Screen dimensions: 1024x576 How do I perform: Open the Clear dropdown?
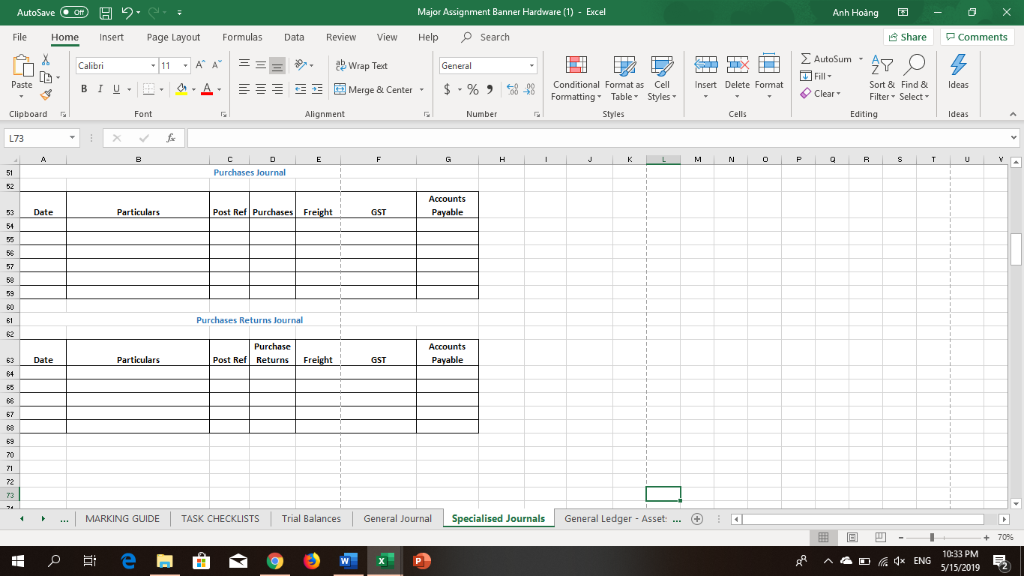tap(820, 93)
